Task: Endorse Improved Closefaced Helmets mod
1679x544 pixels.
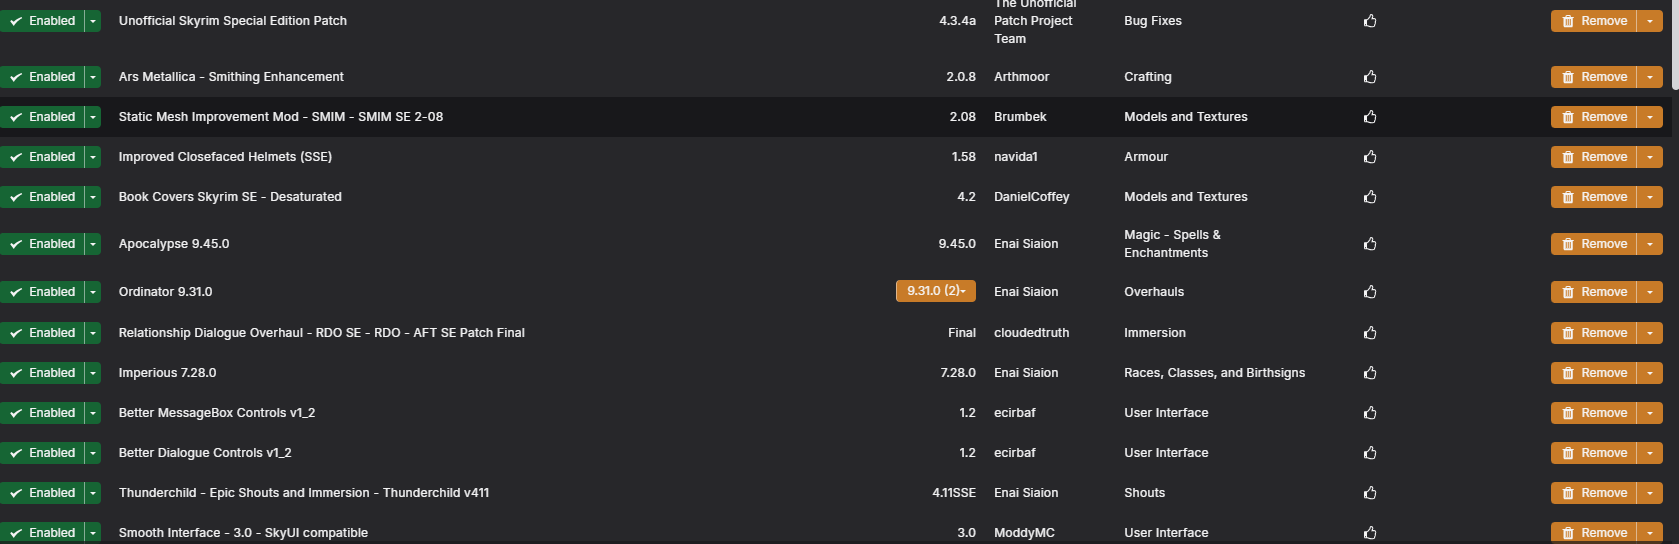Action: point(1370,157)
